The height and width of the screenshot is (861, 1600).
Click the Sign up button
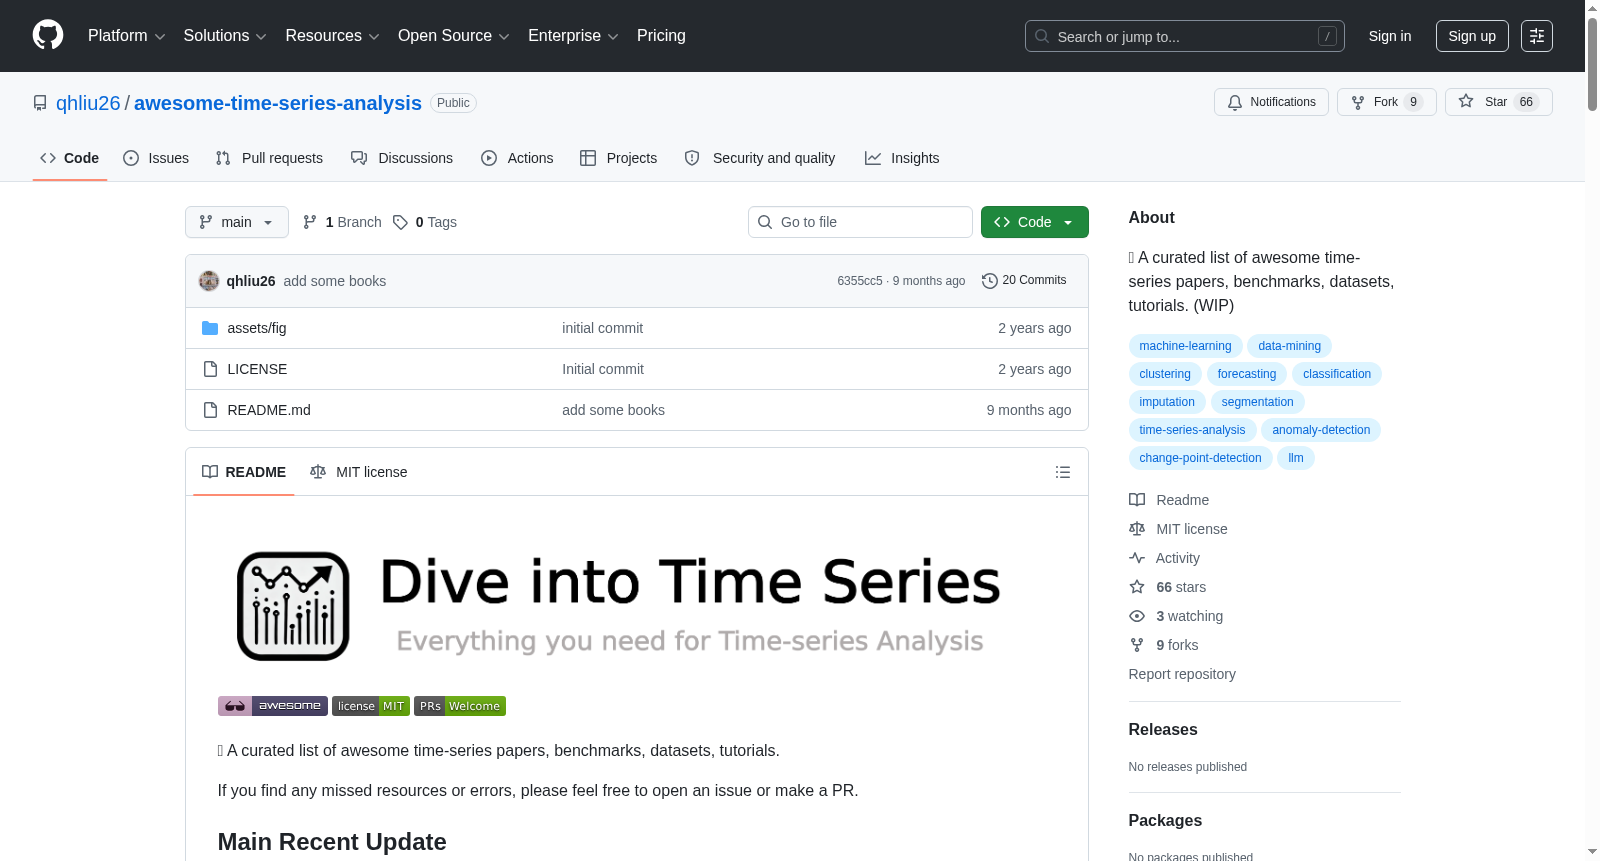[x=1472, y=36]
